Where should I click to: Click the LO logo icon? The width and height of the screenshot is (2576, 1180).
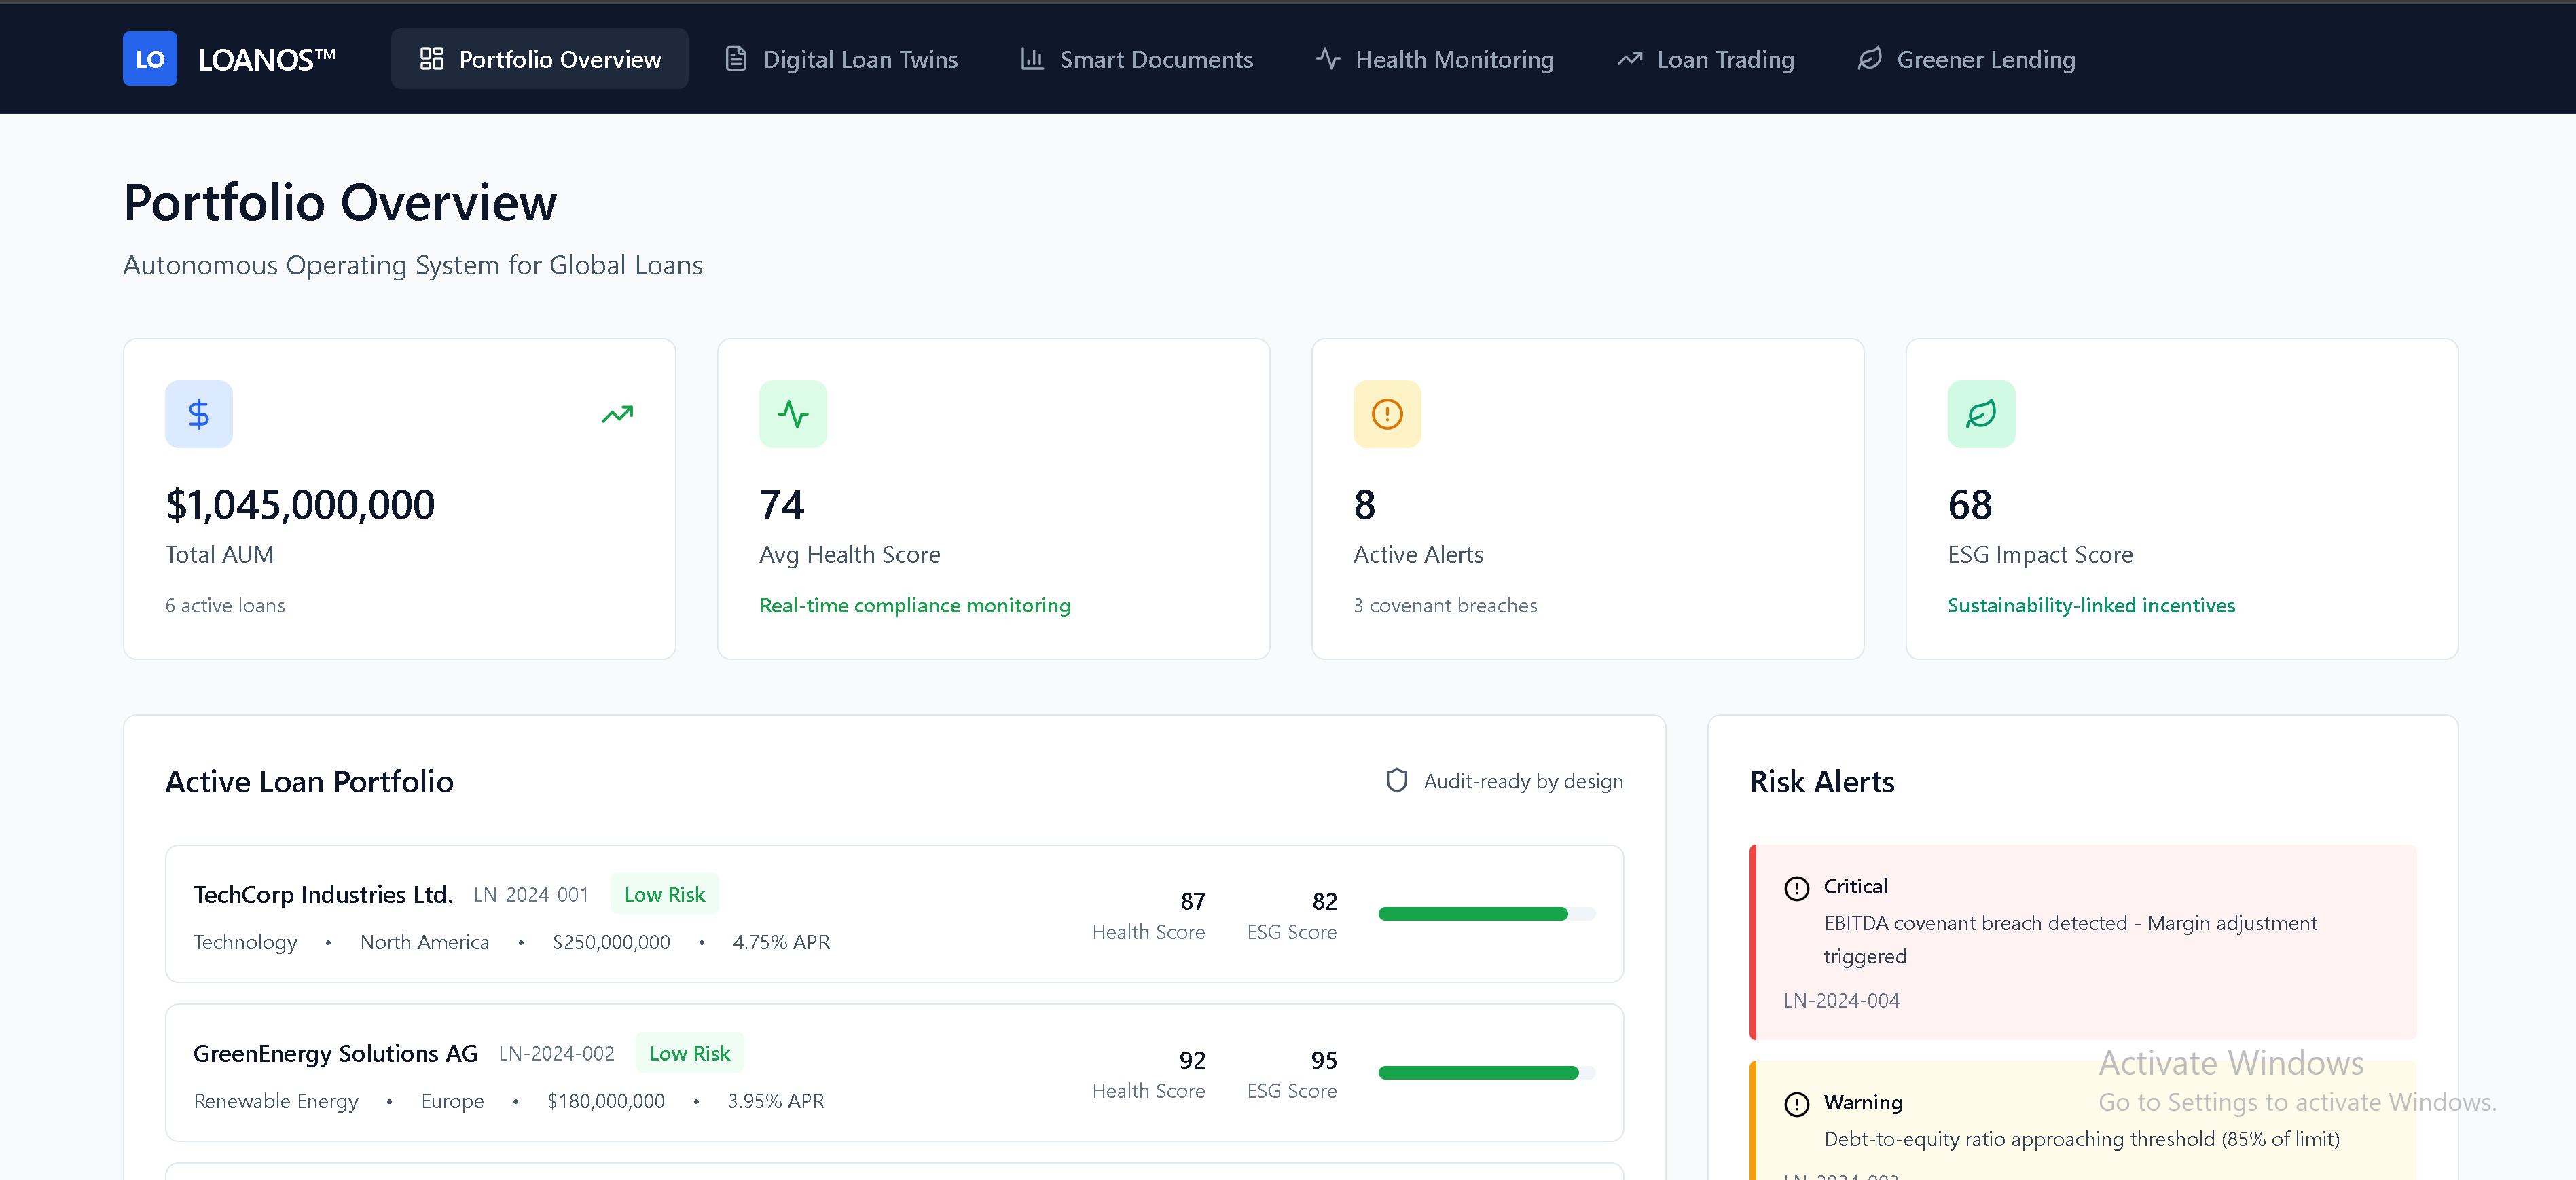pyautogui.click(x=150, y=59)
